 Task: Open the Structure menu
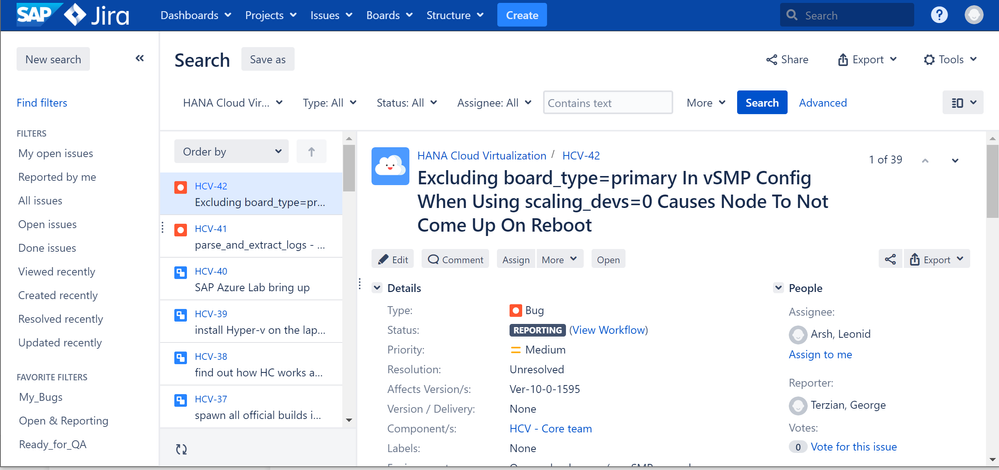[455, 15]
